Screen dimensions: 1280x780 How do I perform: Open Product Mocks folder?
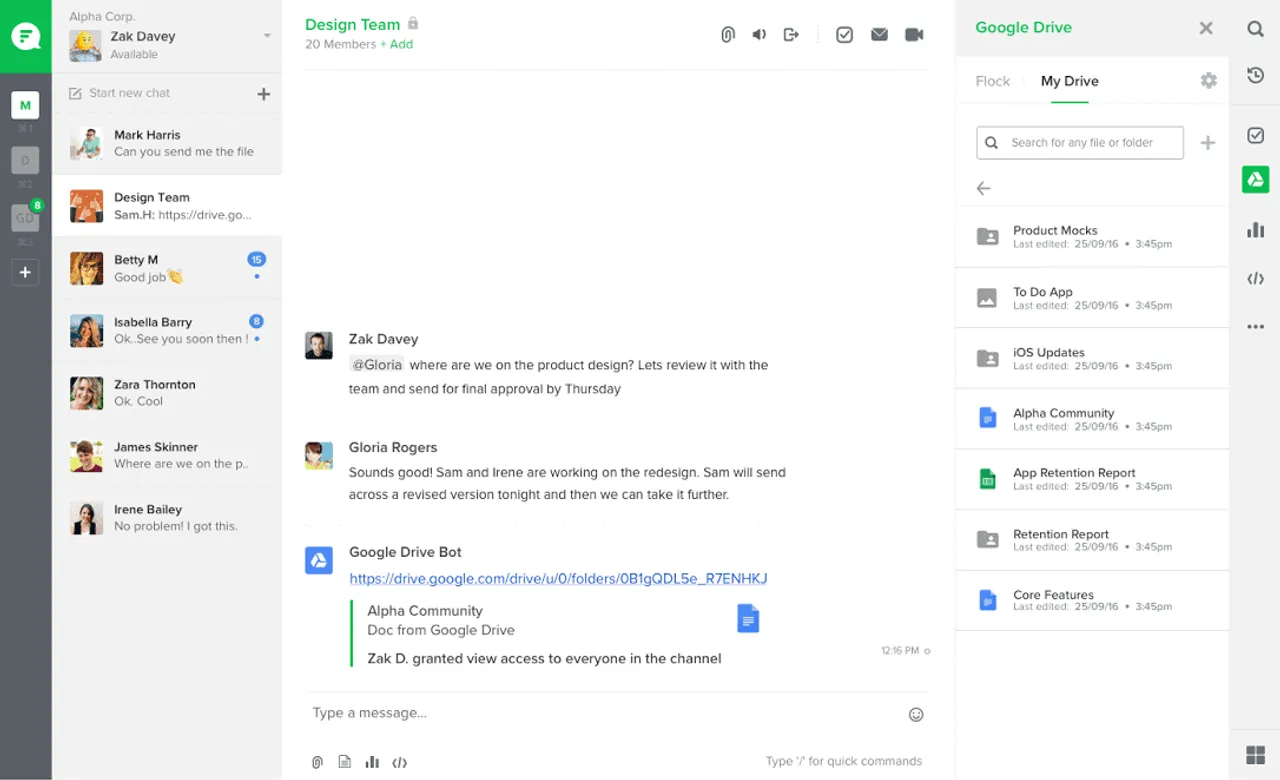point(1092,237)
